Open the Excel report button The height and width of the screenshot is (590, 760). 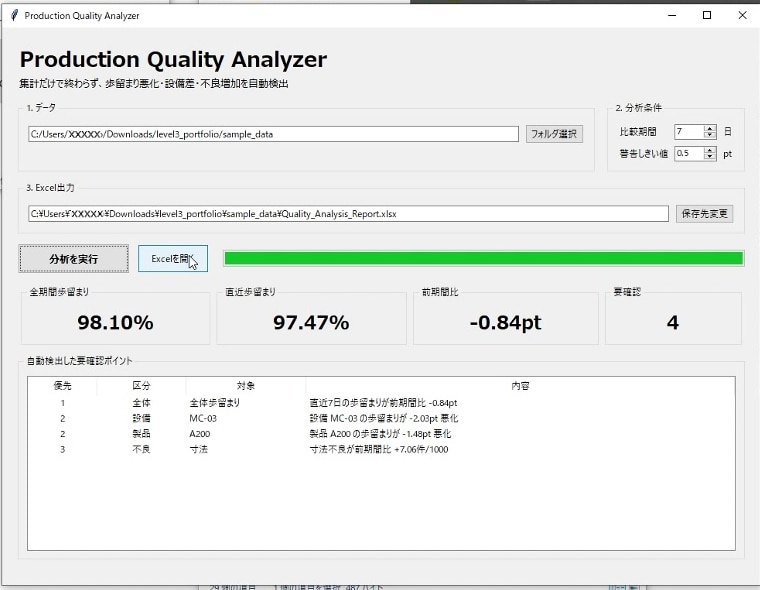[x=173, y=258]
